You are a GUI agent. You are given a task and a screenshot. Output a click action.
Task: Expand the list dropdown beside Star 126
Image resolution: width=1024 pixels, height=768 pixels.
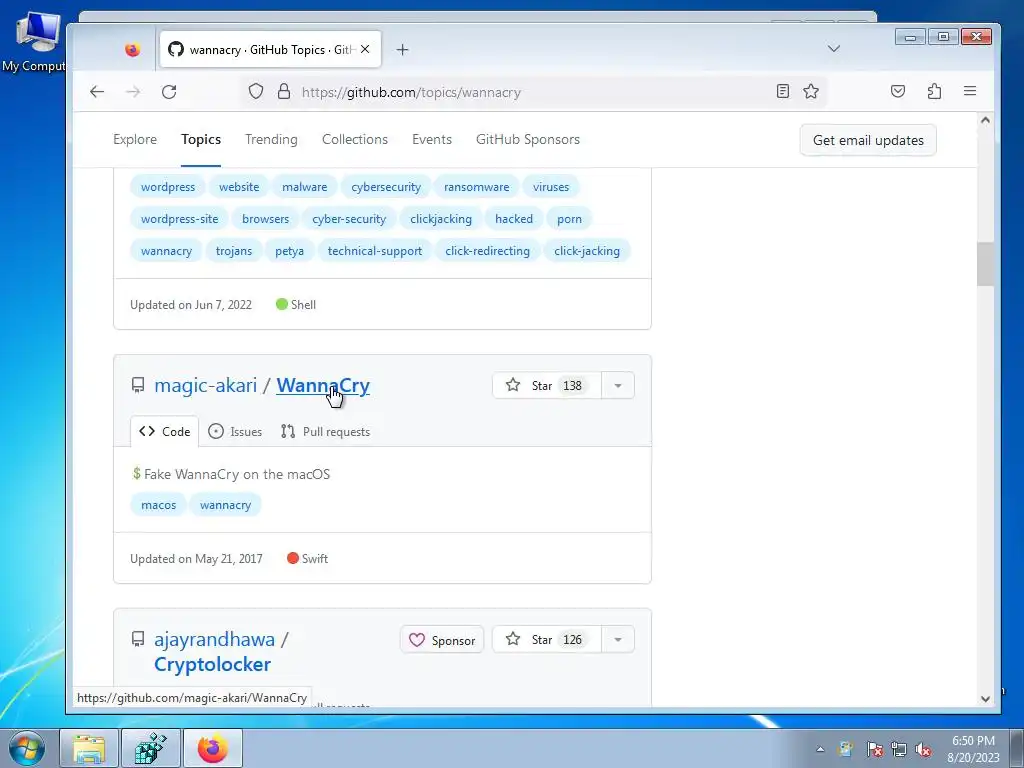pos(618,639)
